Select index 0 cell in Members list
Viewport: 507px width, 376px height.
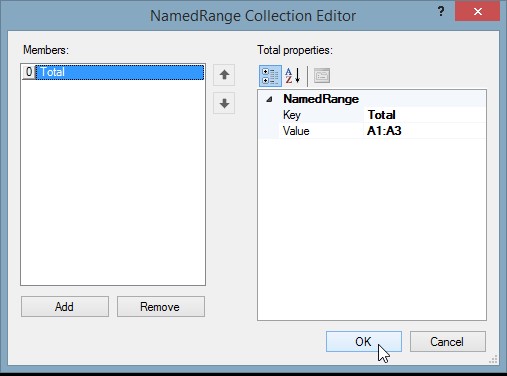coord(29,72)
